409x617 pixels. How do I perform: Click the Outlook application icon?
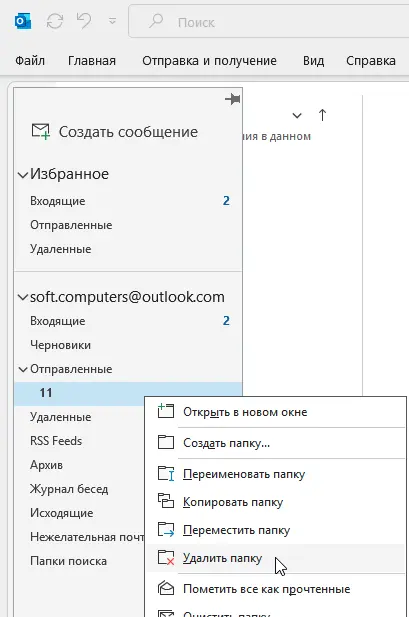[x=22, y=21]
